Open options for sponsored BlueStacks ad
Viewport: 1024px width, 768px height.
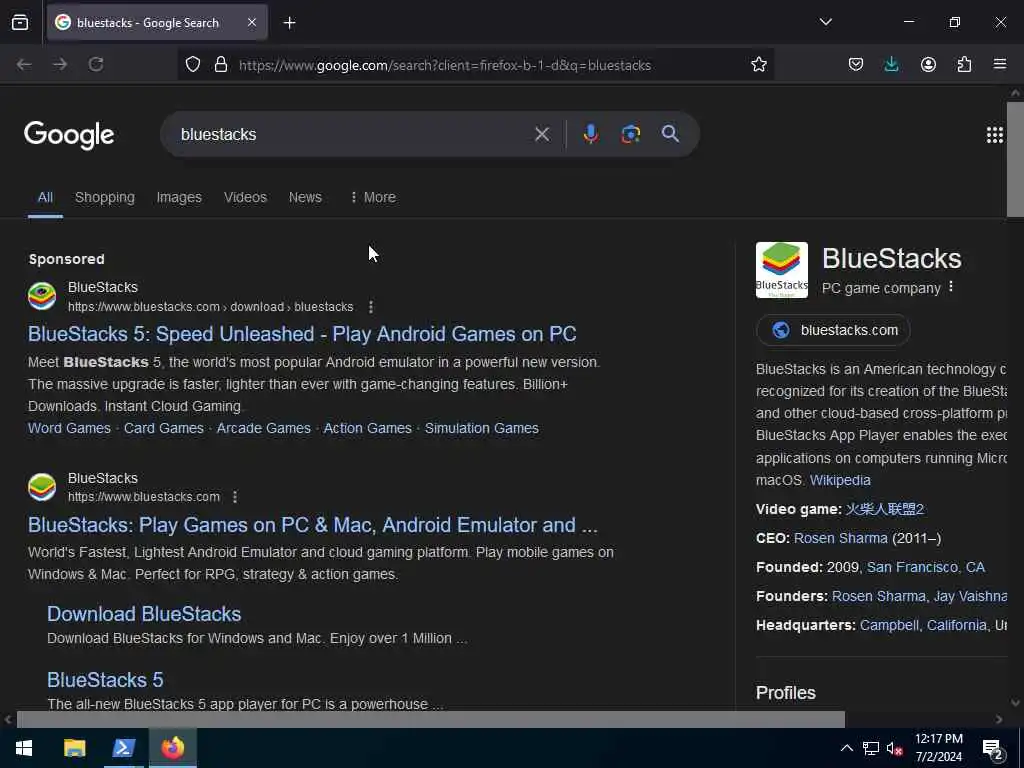point(371,307)
